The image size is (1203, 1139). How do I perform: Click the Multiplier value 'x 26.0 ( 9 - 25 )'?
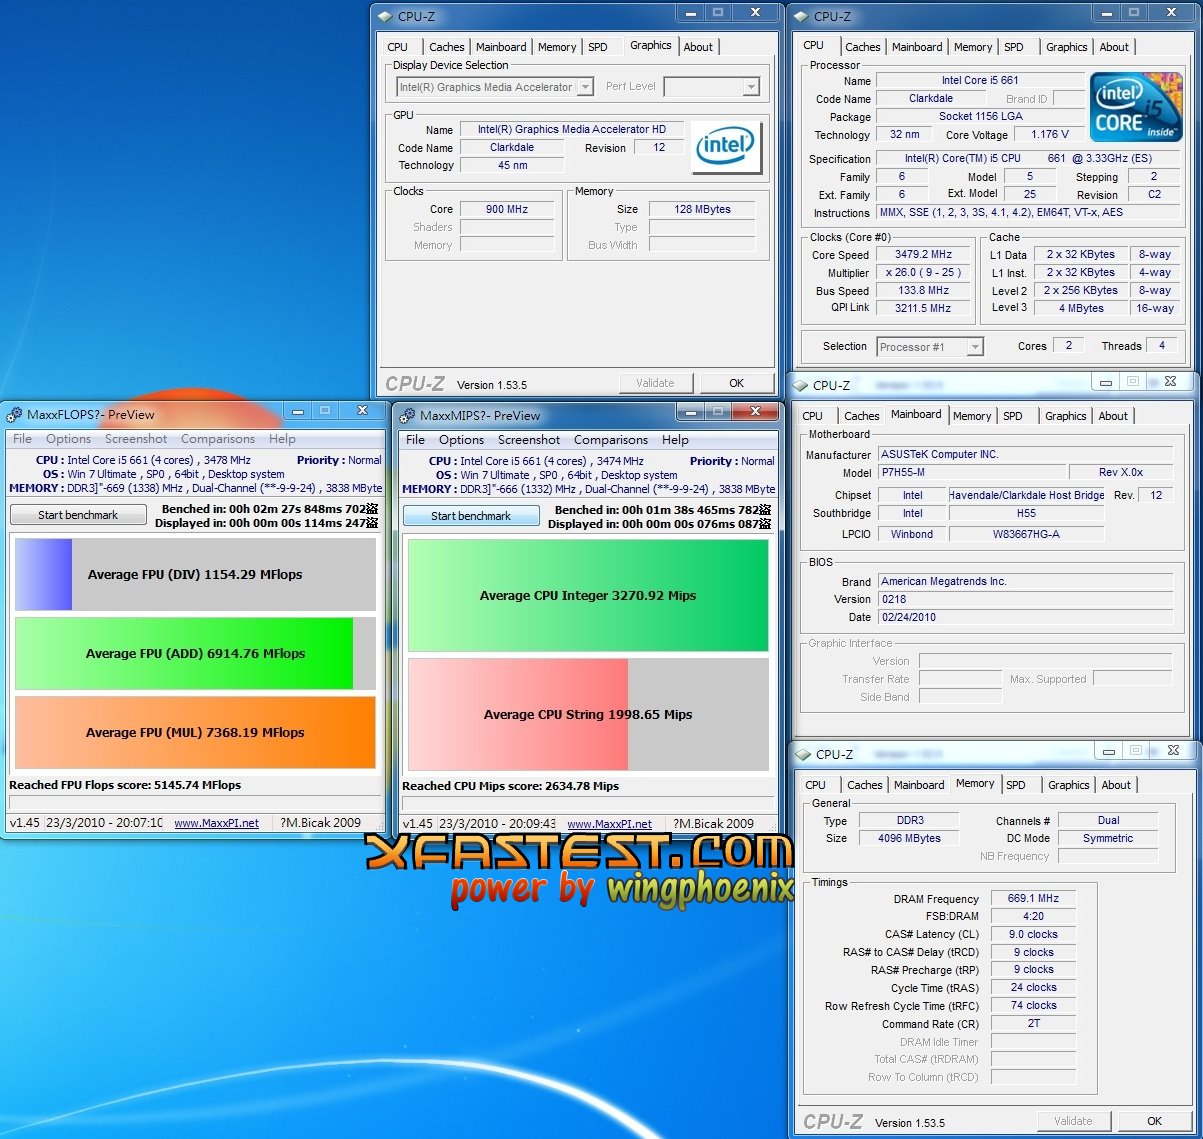click(x=923, y=272)
